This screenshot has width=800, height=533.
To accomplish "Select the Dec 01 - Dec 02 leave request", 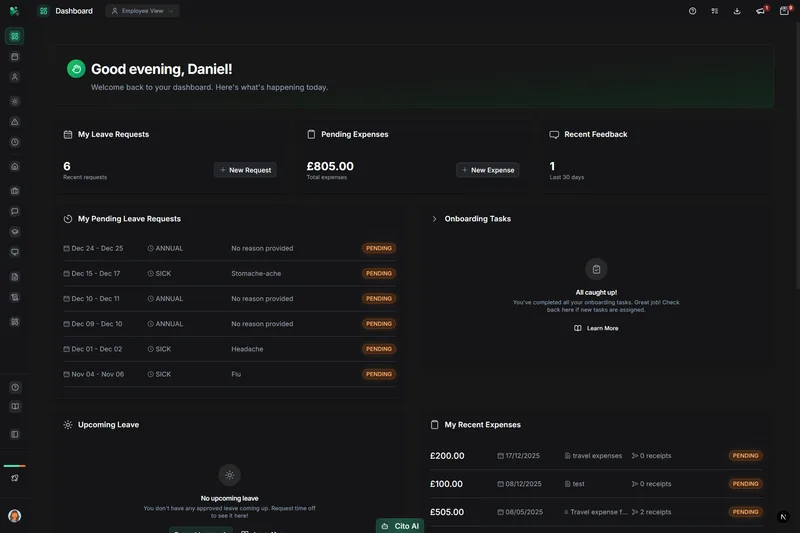I will (x=230, y=349).
